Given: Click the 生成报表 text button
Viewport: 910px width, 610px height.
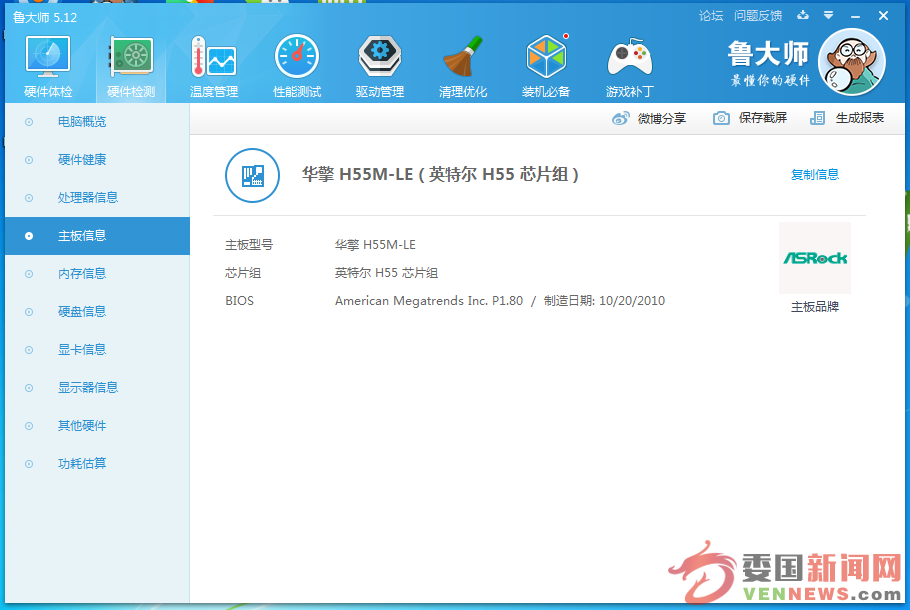Looking at the screenshot, I should (x=860, y=118).
